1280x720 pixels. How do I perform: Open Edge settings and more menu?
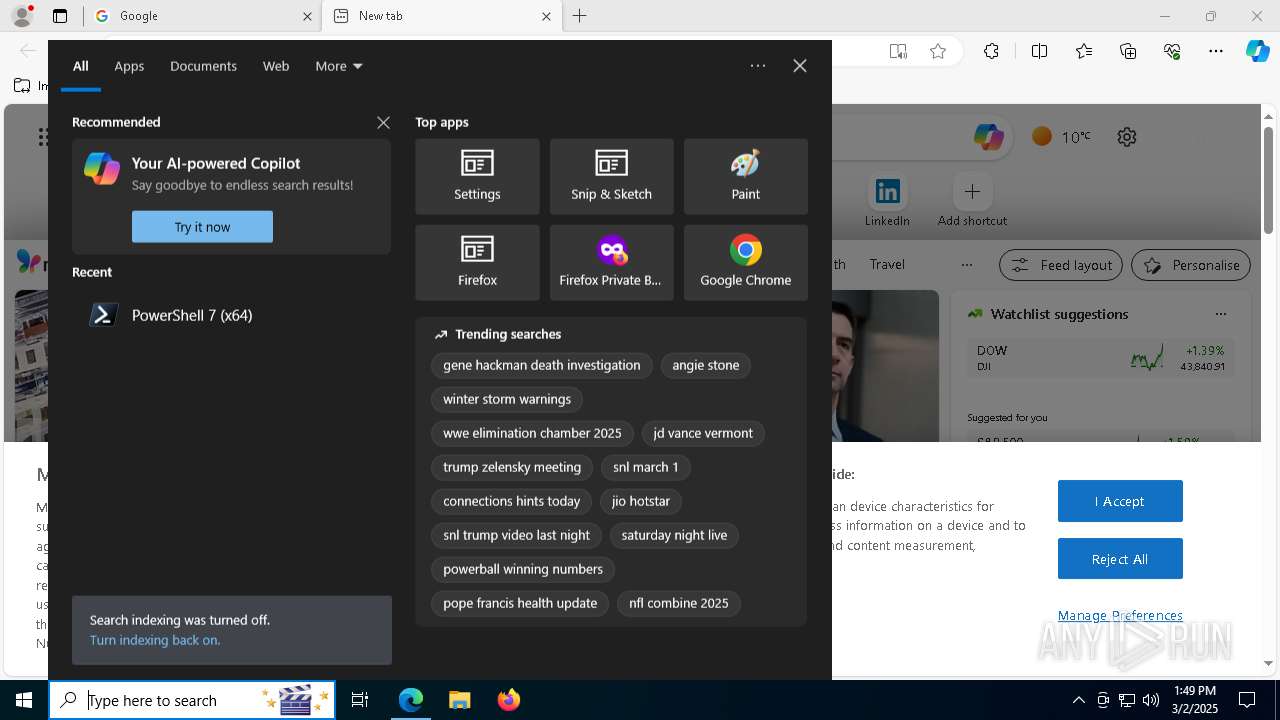[1216, 51]
